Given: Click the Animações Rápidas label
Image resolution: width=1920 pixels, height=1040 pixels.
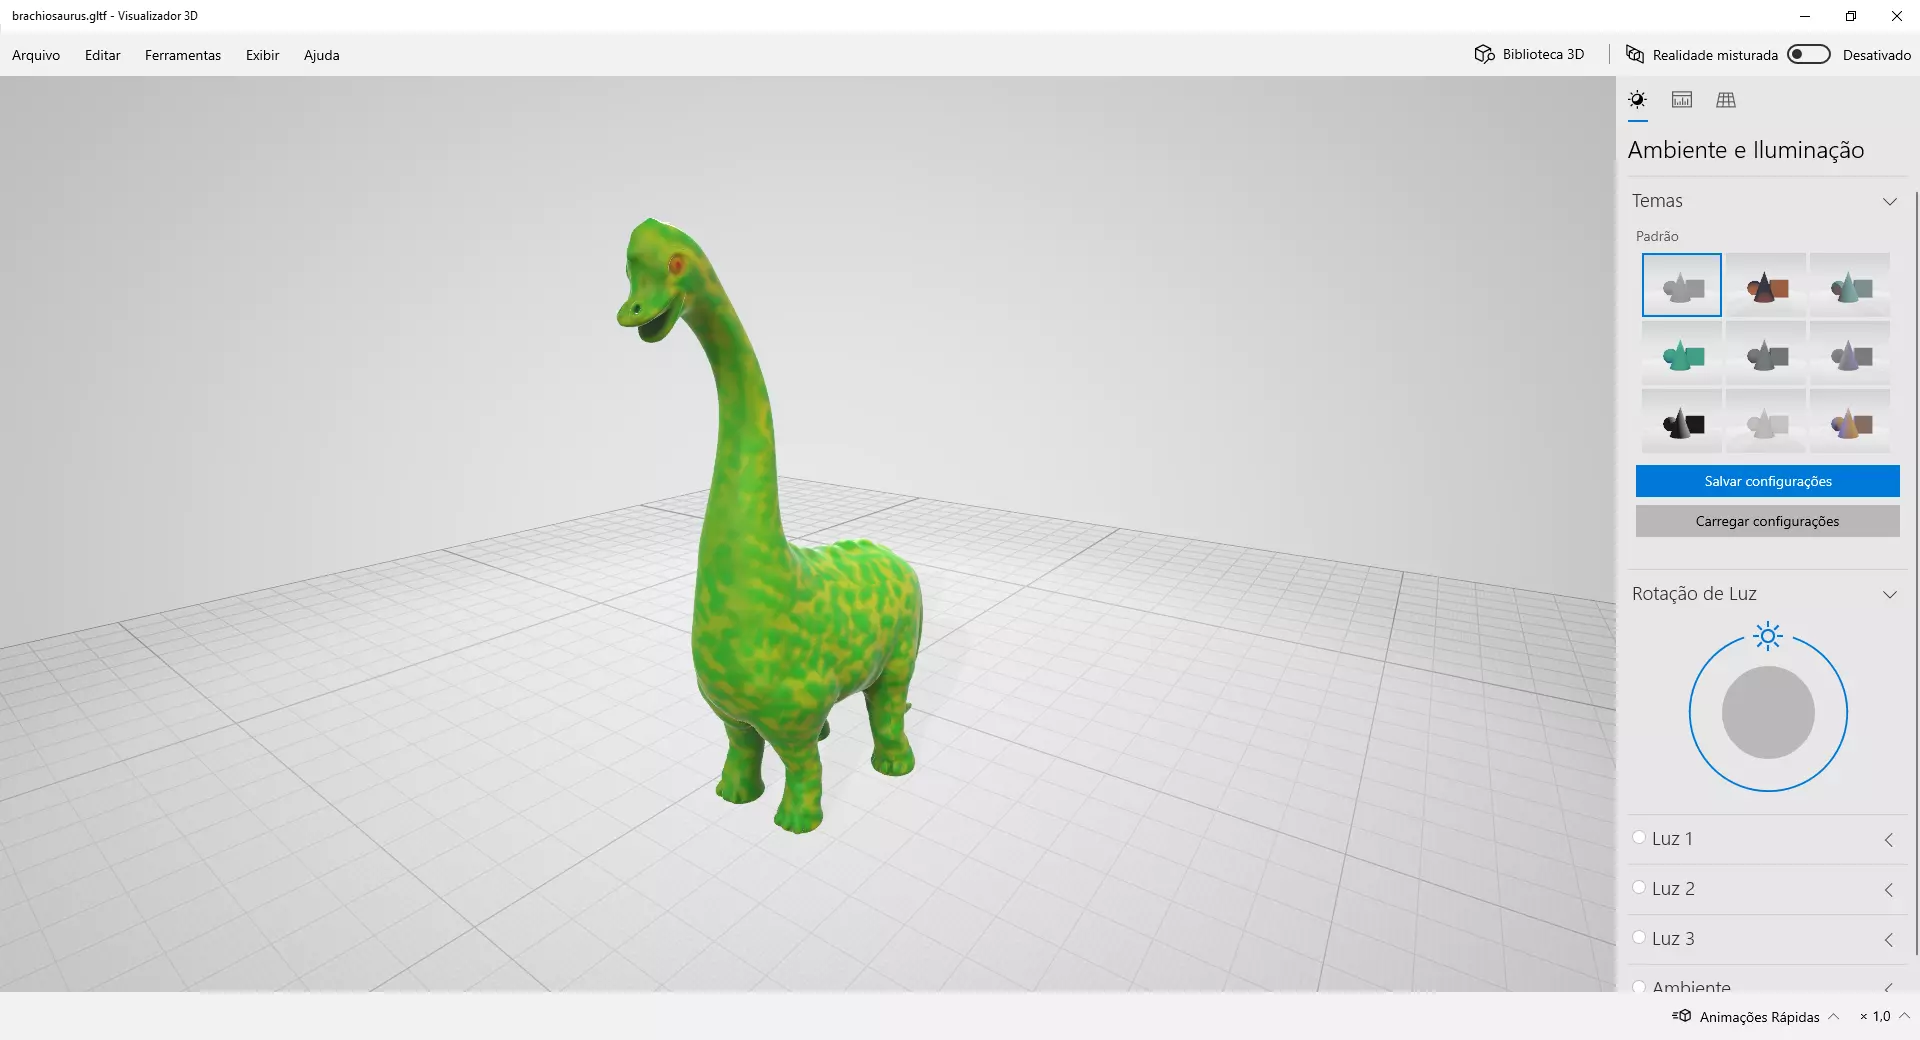Looking at the screenshot, I should [x=1760, y=1017].
